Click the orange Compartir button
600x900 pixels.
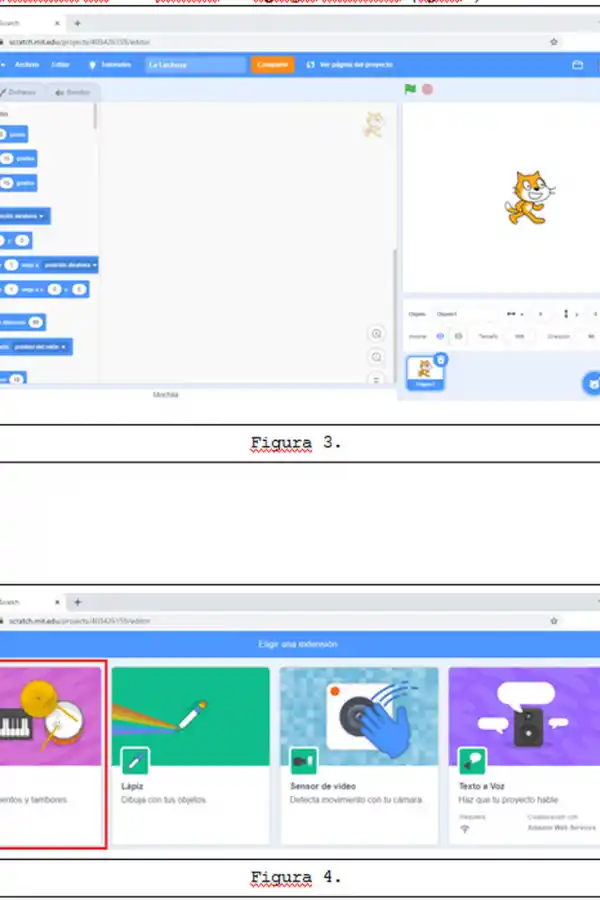(272, 64)
